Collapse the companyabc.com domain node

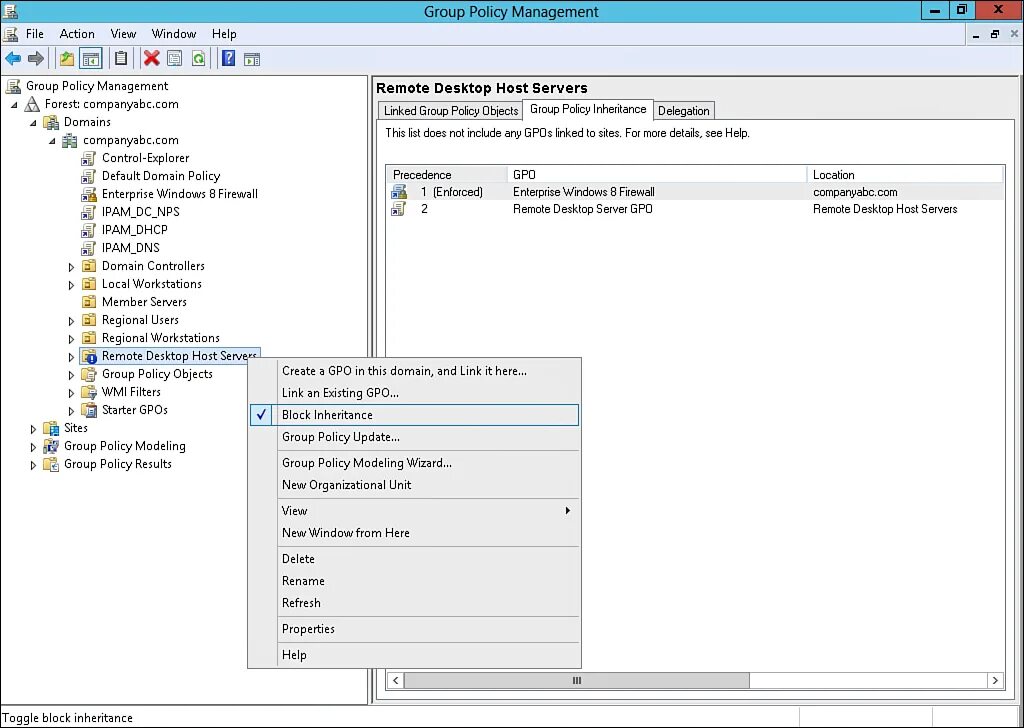pos(52,140)
